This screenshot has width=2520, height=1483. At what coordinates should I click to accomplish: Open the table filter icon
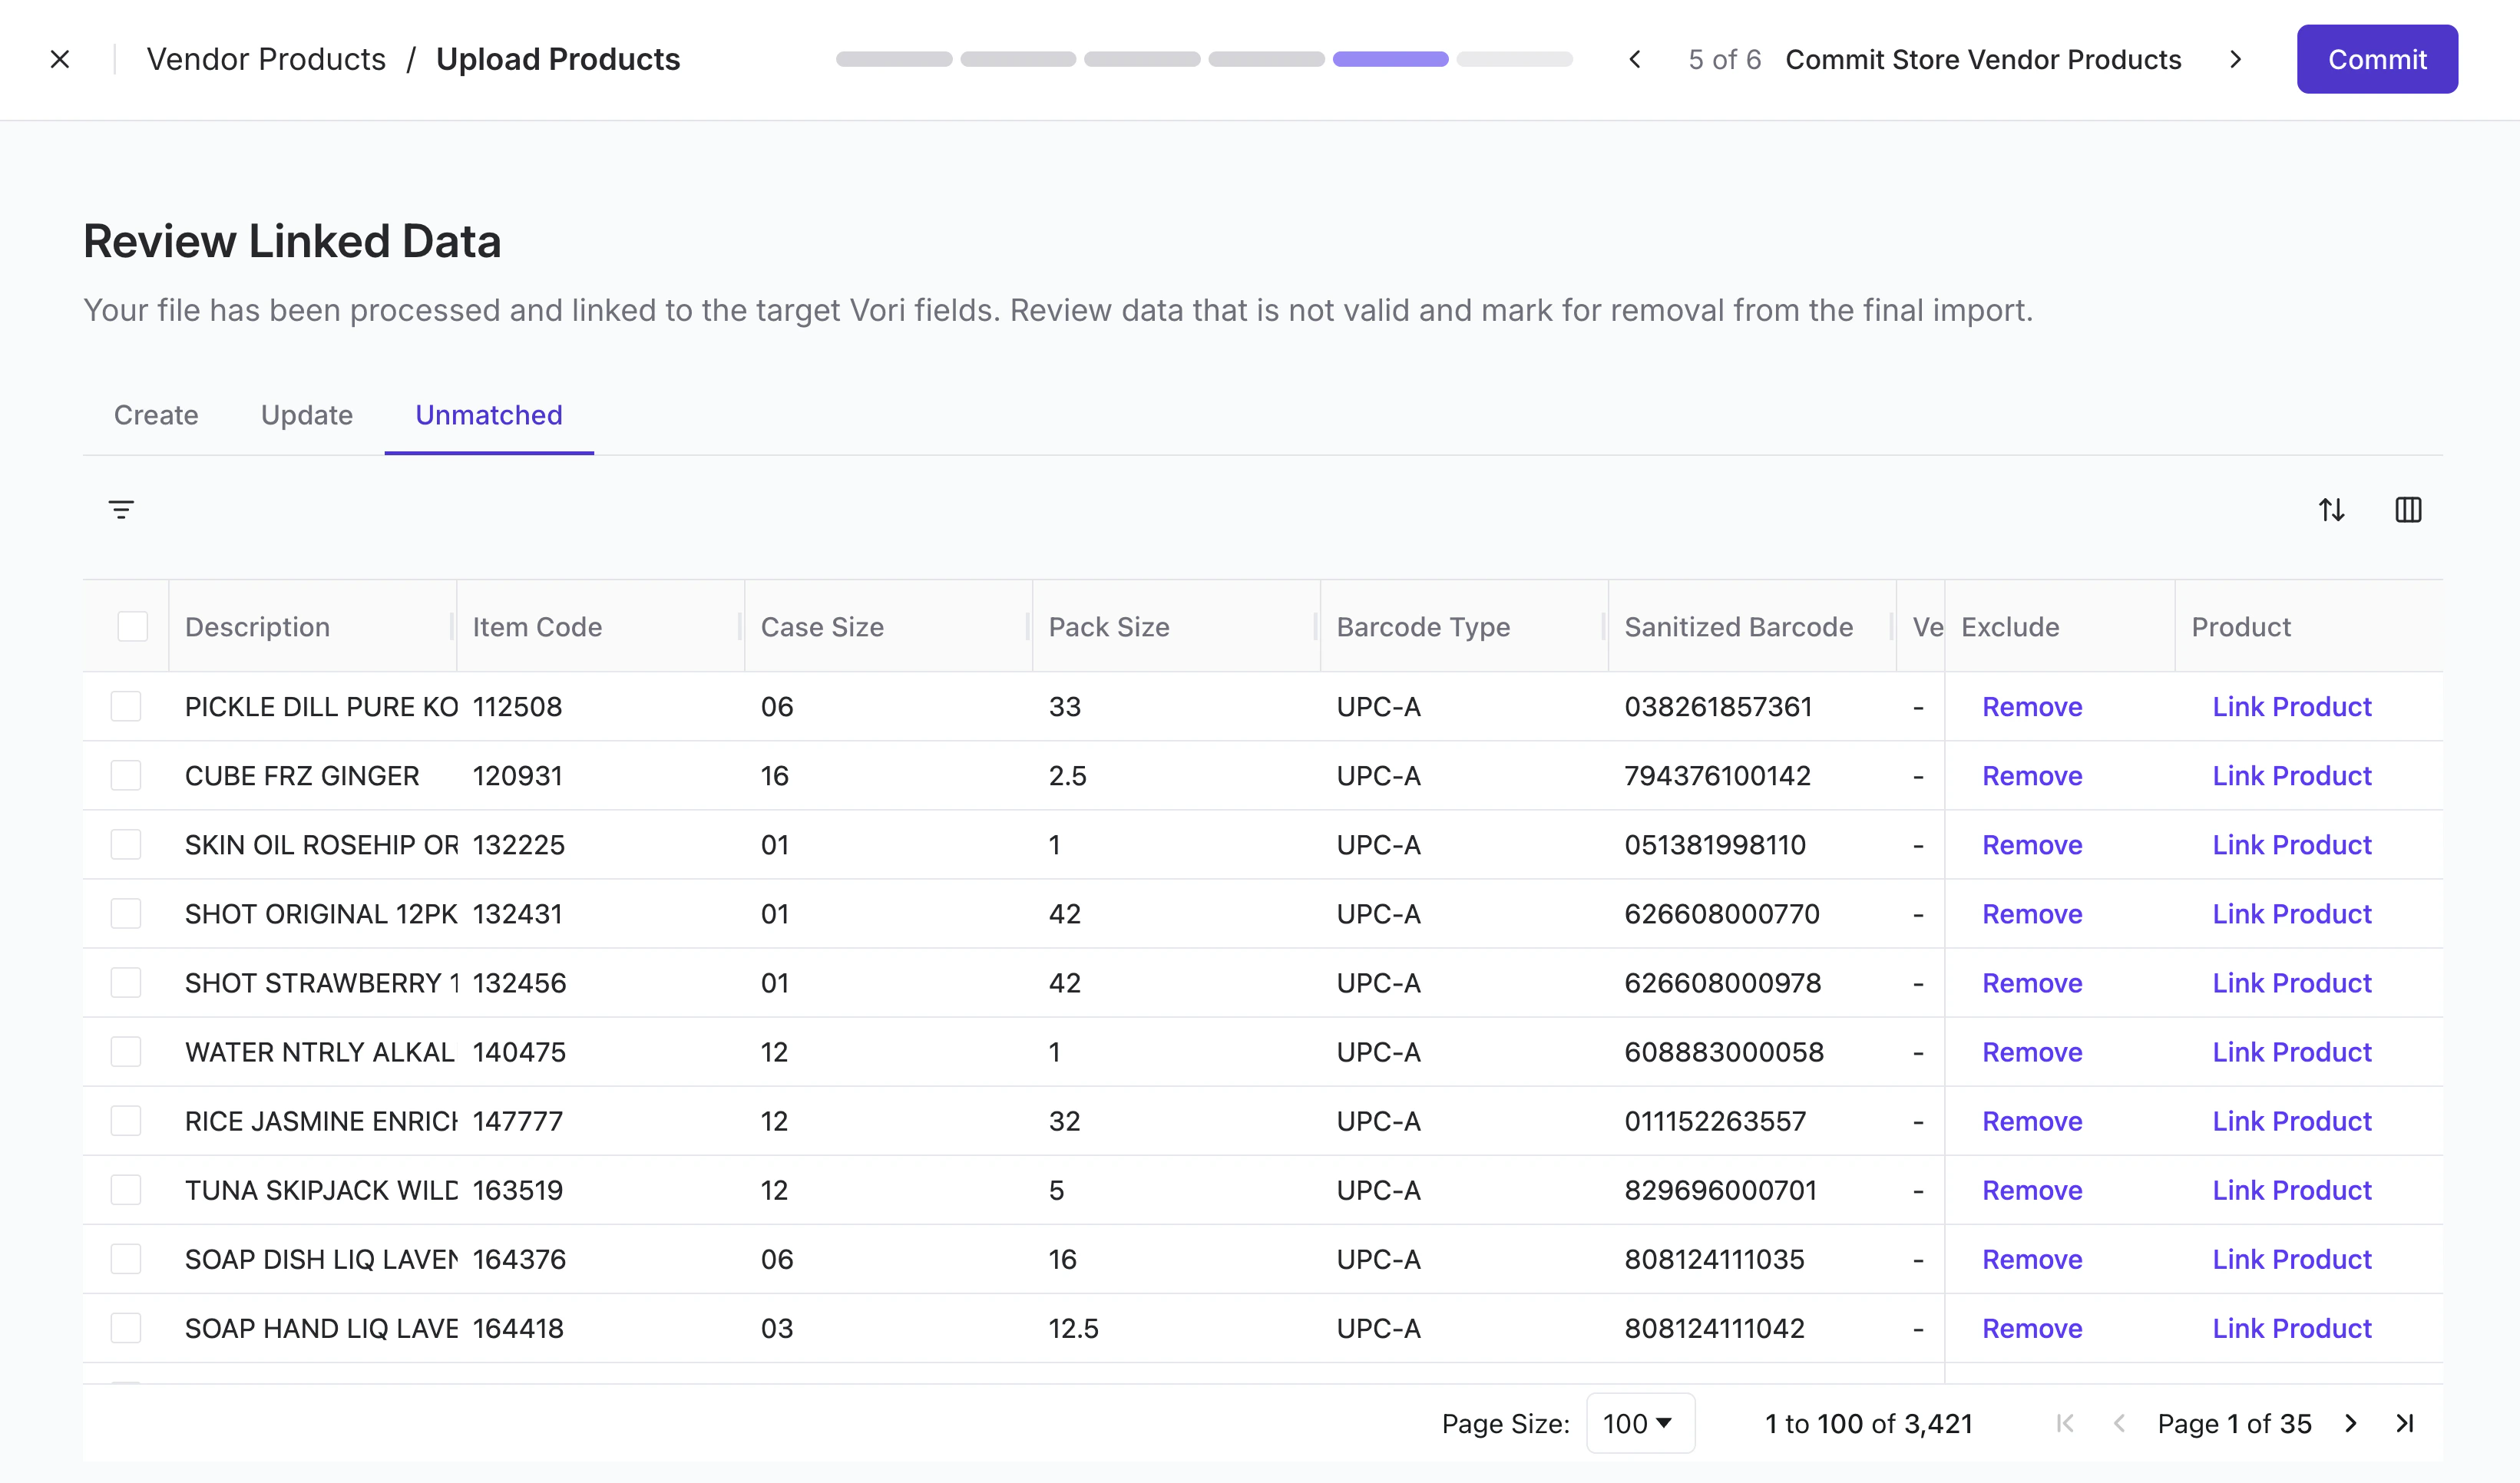(121, 510)
